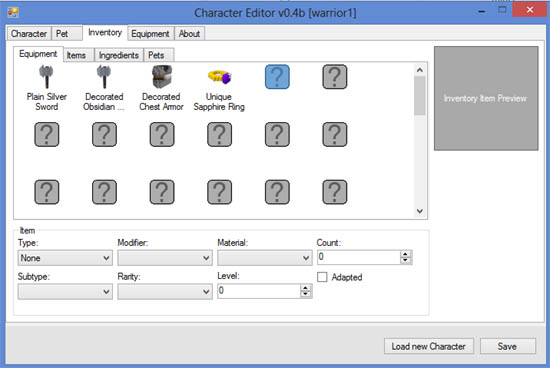Decrease the Count value with down arrow
550x368 pixels.
(x=405, y=260)
